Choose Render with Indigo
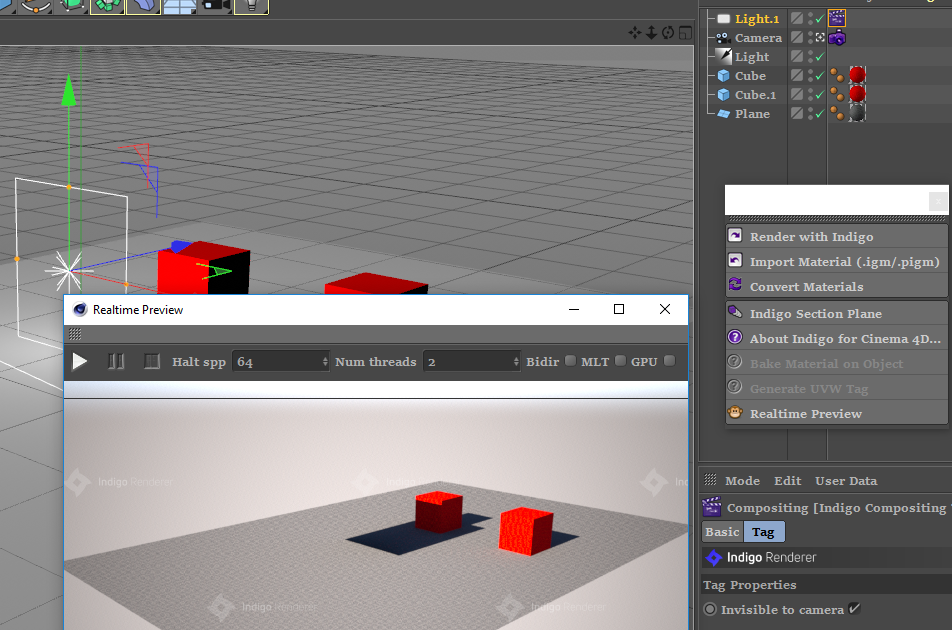This screenshot has width=952, height=630. click(x=811, y=237)
